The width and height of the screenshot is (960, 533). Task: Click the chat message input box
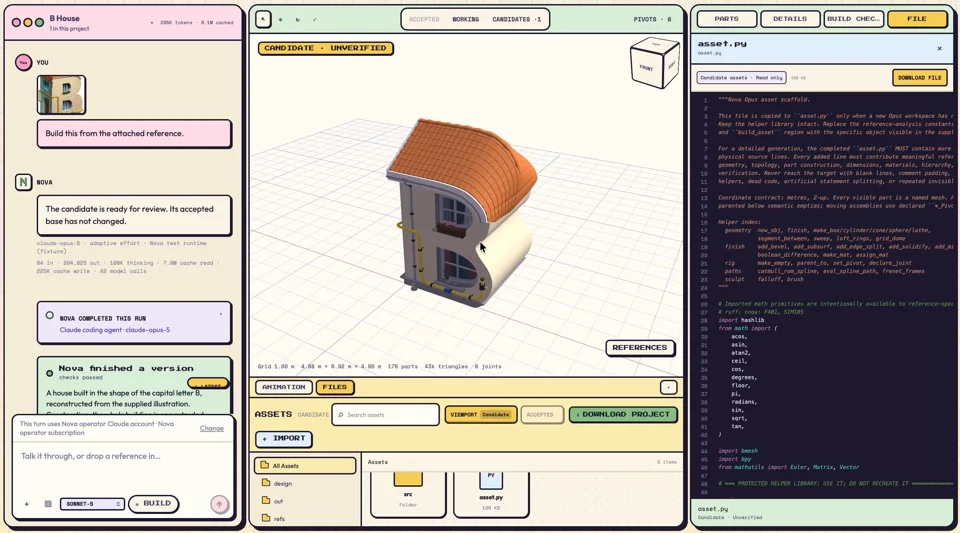click(x=122, y=464)
